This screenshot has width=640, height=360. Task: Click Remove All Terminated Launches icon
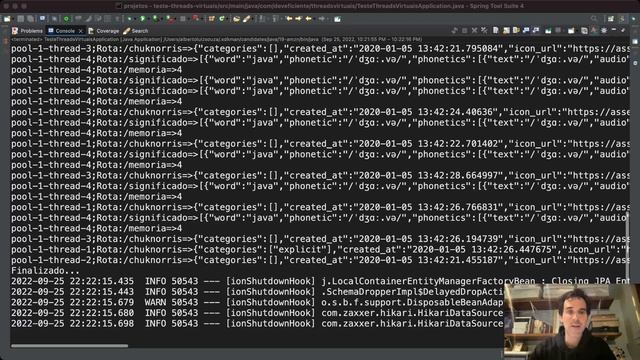point(484,30)
